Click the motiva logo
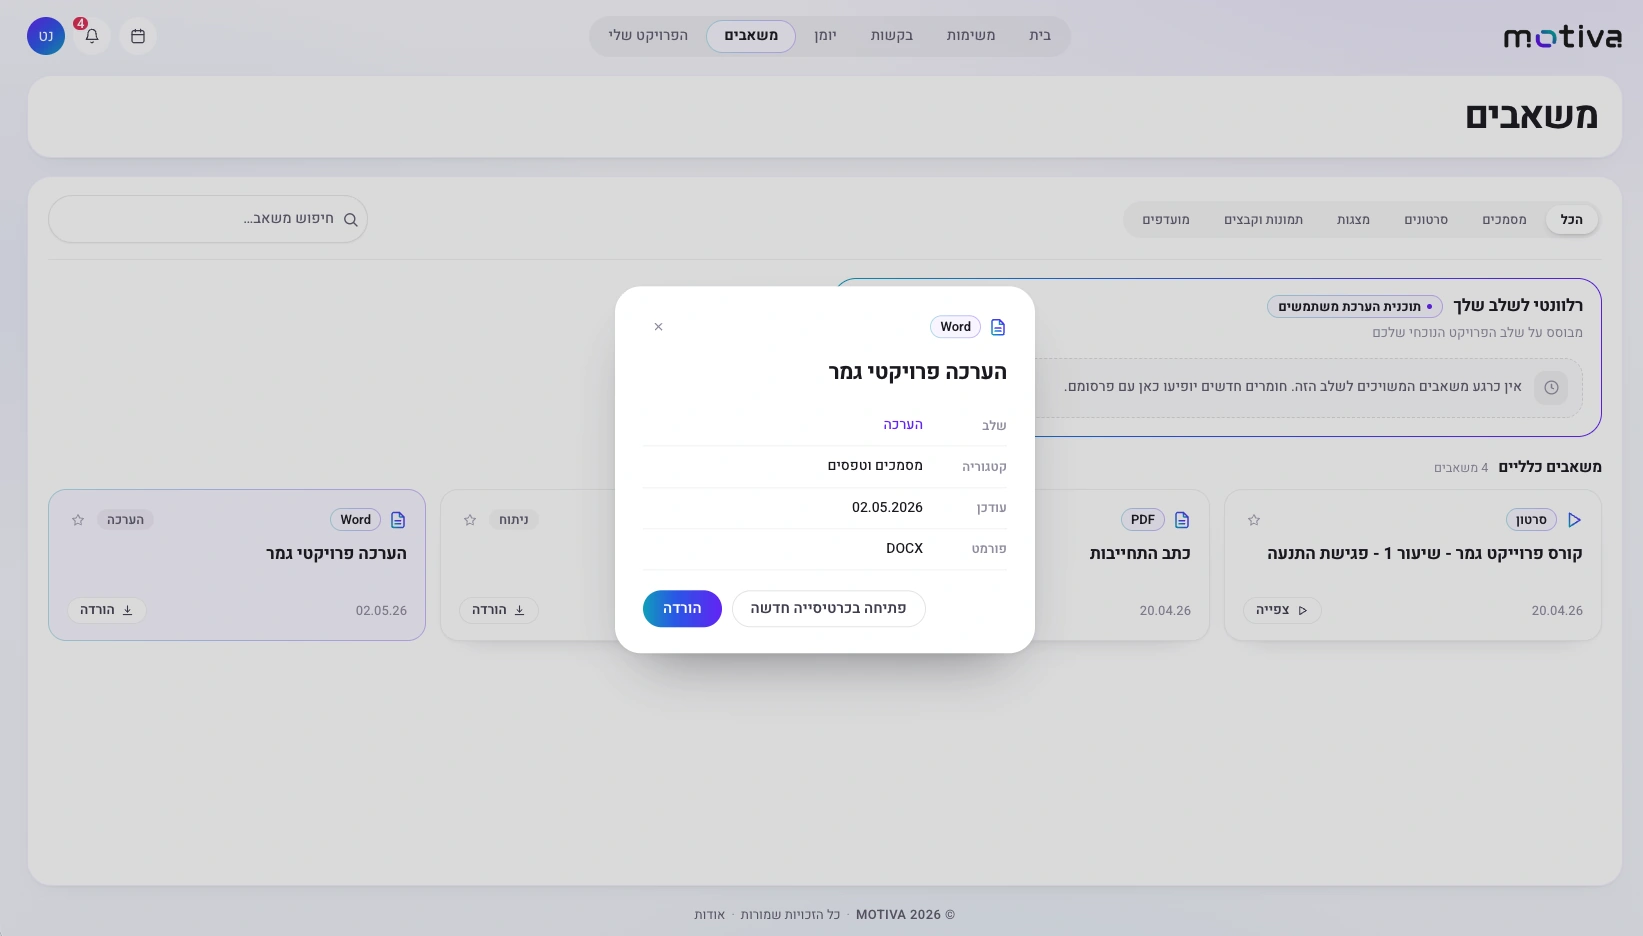1643x936 pixels. coord(1562,37)
